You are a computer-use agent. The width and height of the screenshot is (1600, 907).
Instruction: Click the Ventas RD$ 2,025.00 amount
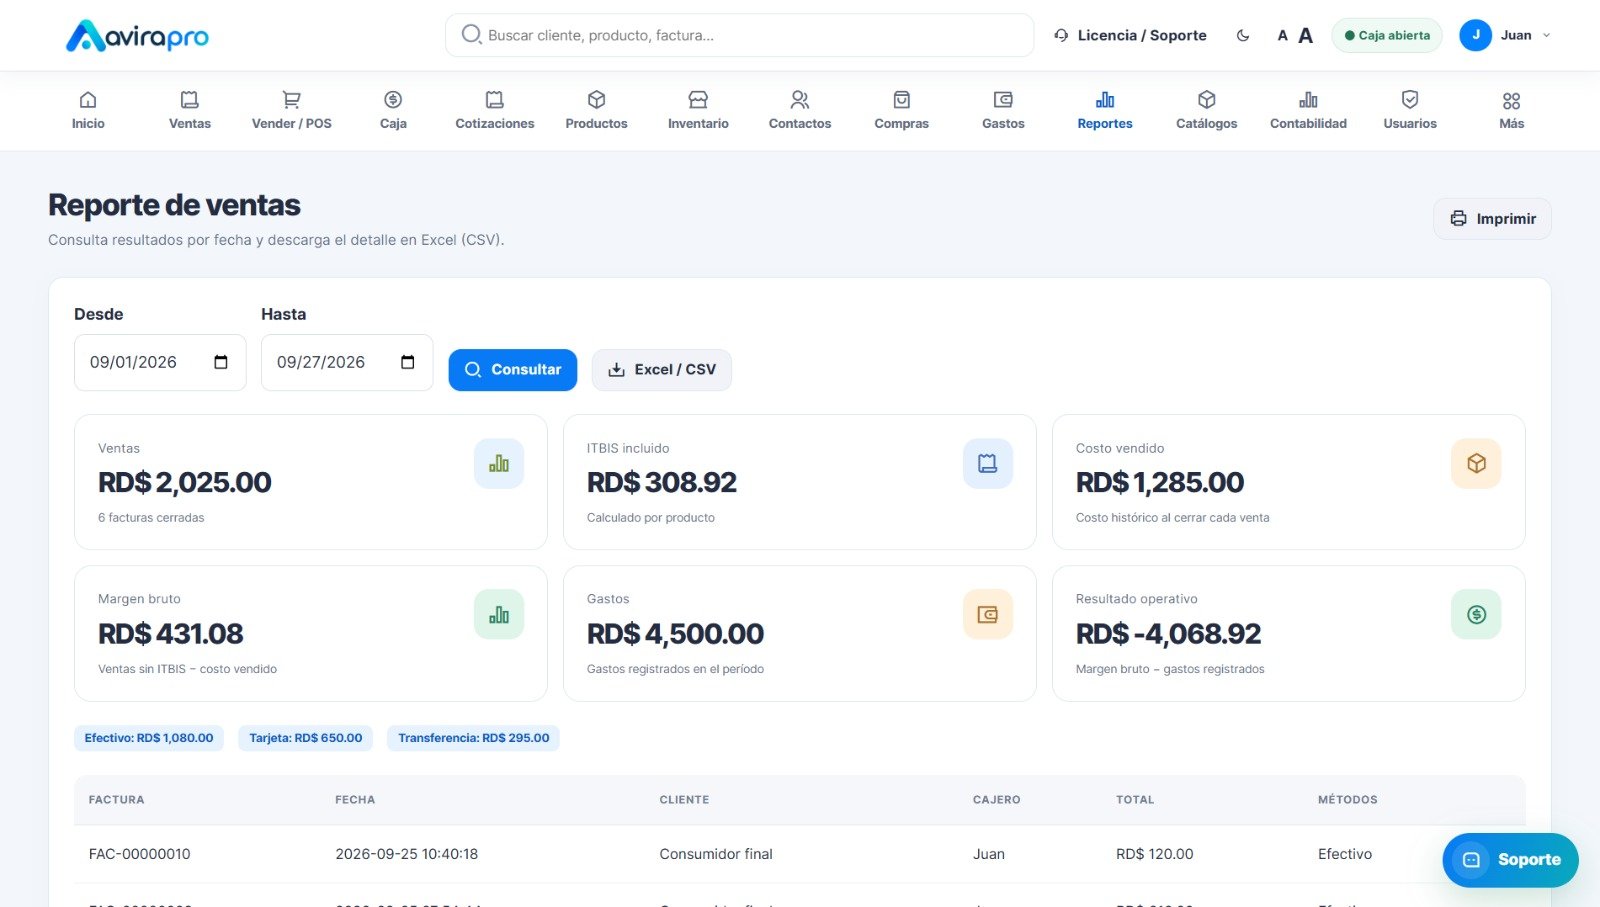[x=185, y=483]
